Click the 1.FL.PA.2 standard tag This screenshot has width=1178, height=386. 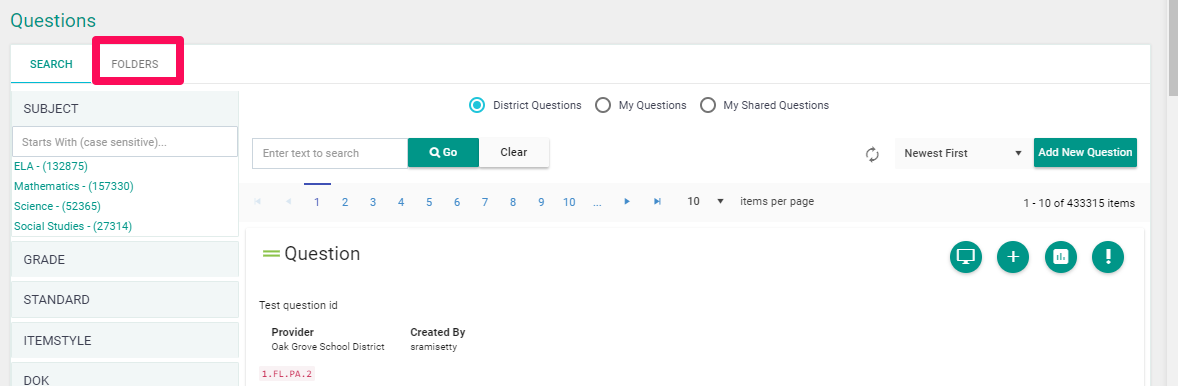pos(287,373)
